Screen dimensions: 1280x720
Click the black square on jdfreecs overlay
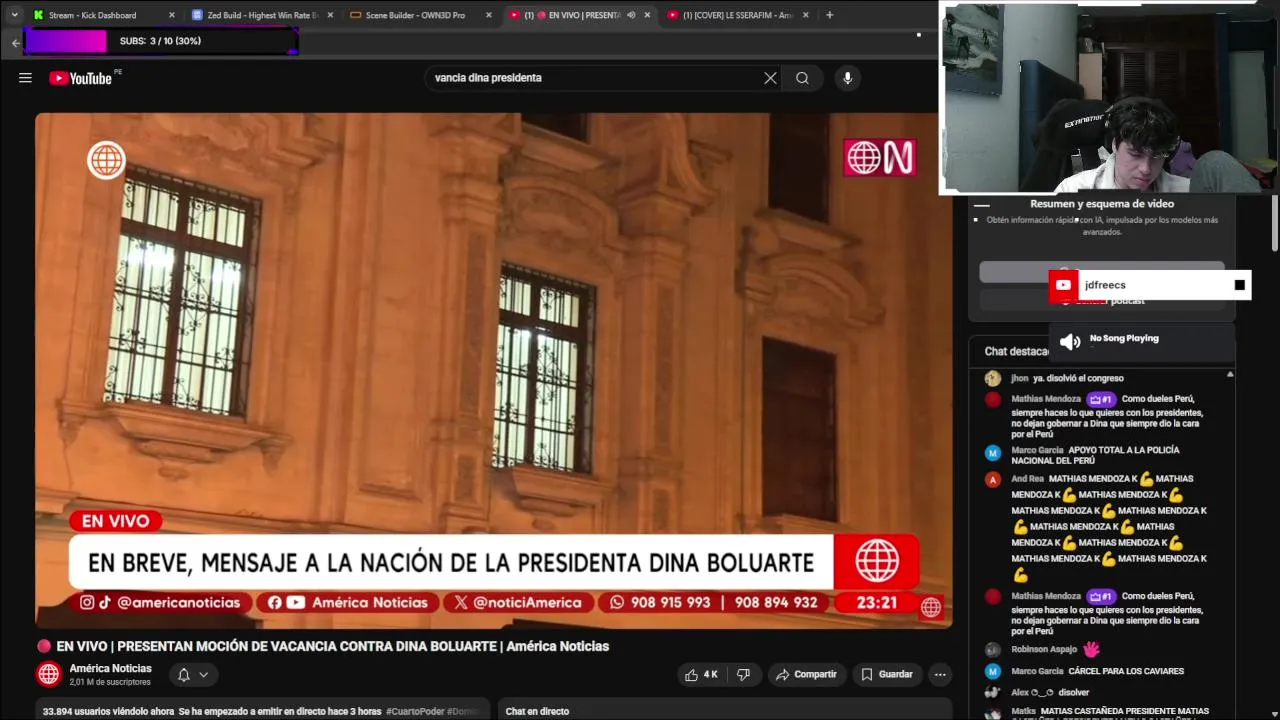click(1240, 285)
